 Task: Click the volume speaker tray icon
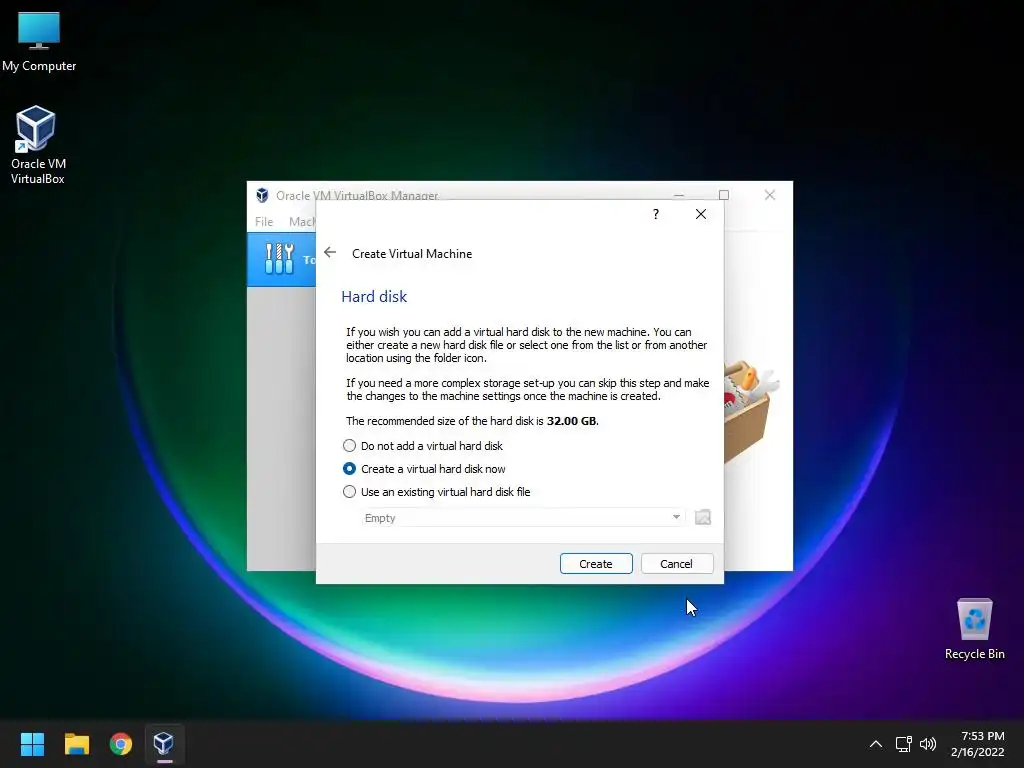click(928, 744)
